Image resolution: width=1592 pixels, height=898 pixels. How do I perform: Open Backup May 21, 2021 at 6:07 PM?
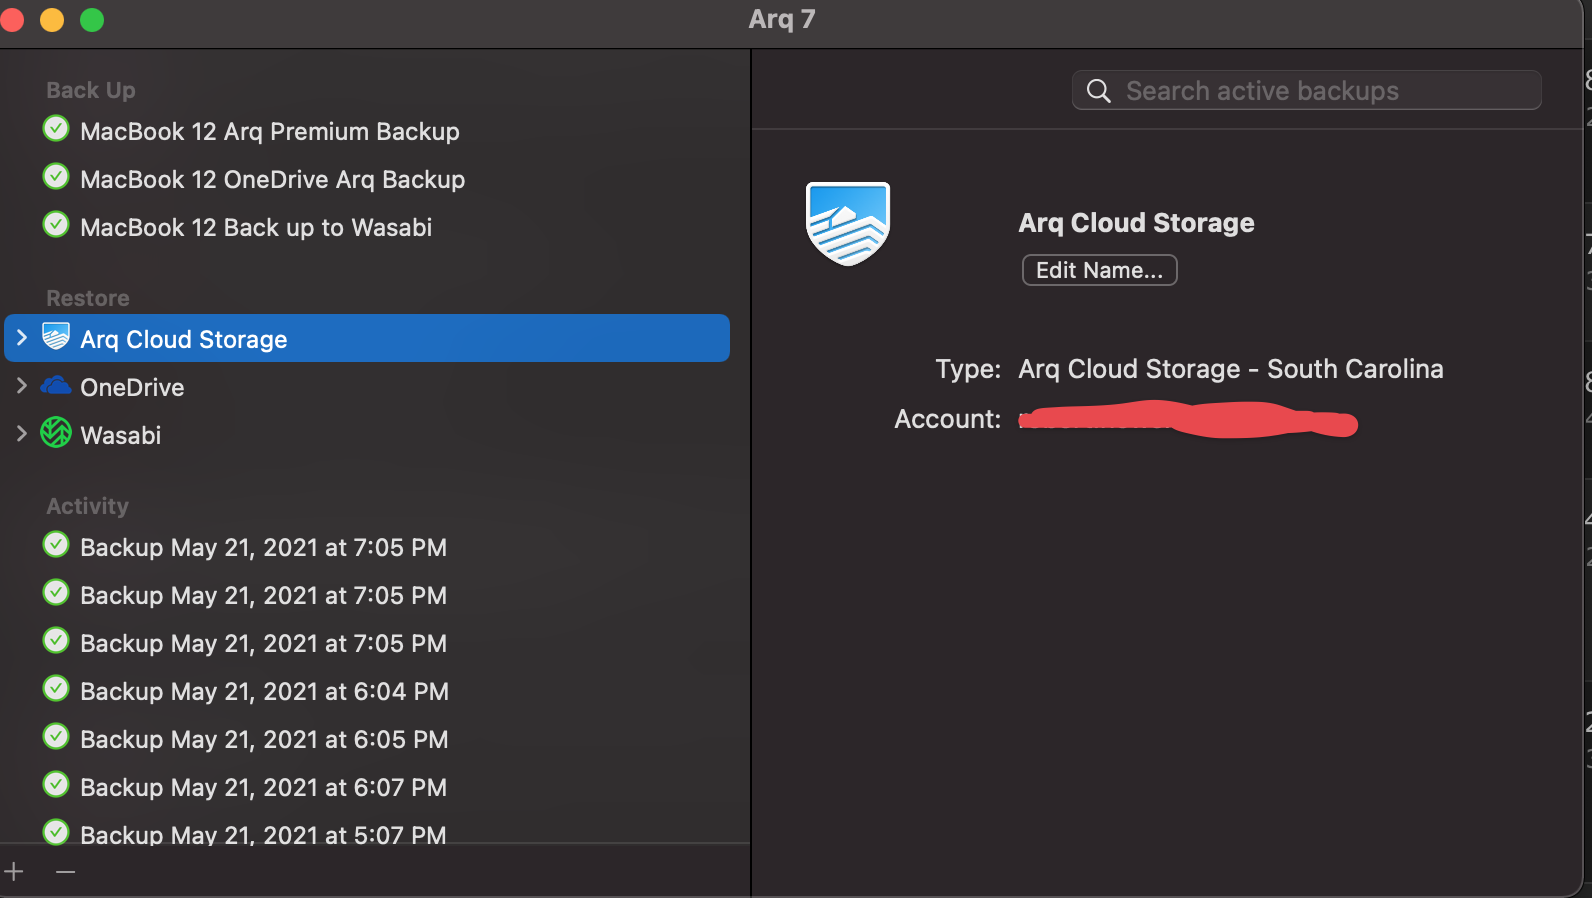[x=263, y=788]
